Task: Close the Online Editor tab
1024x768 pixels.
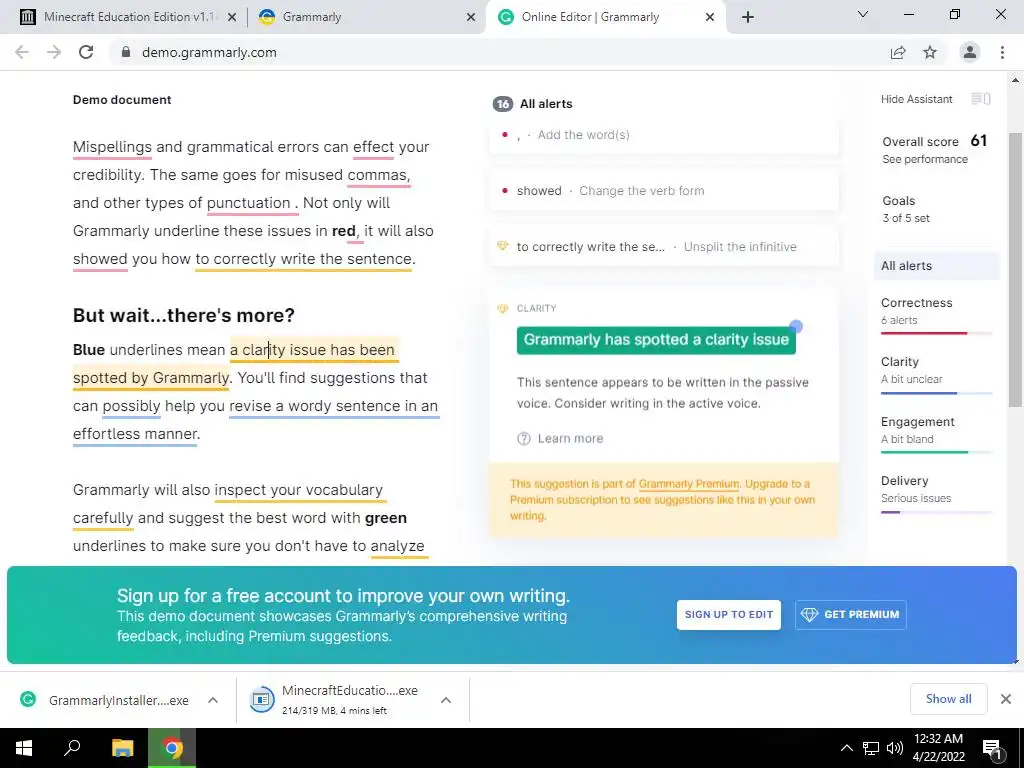Action: tap(710, 18)
